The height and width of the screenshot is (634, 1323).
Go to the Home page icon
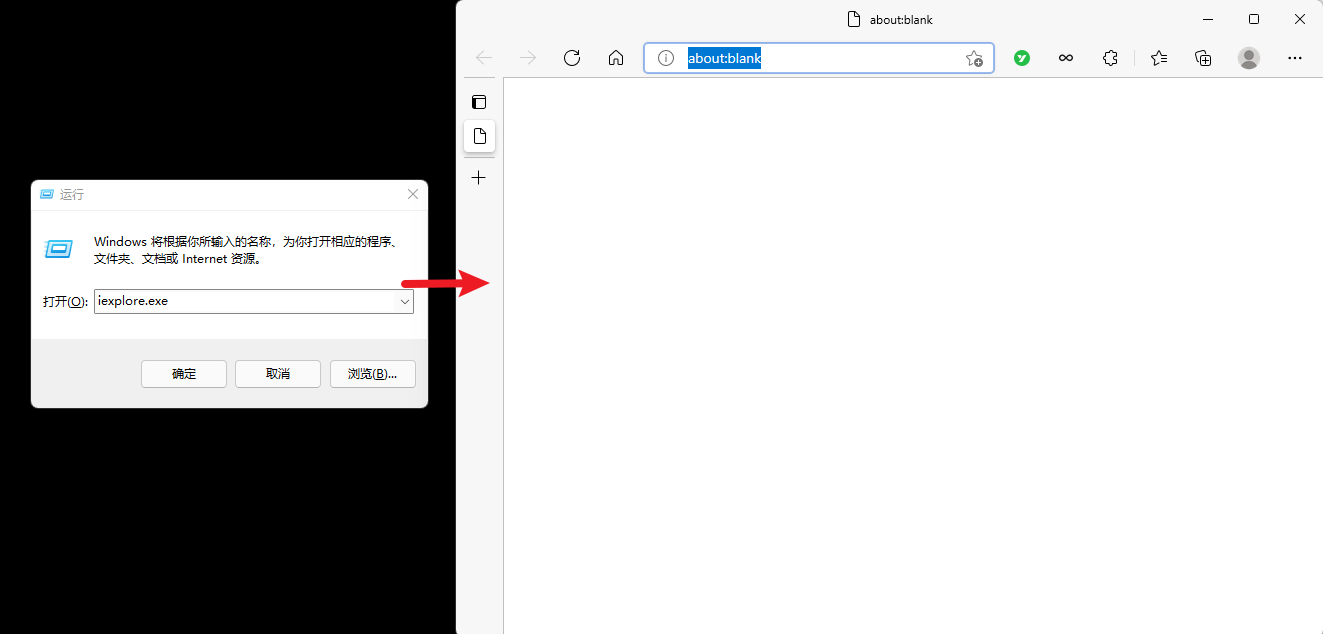pos(616,58)
